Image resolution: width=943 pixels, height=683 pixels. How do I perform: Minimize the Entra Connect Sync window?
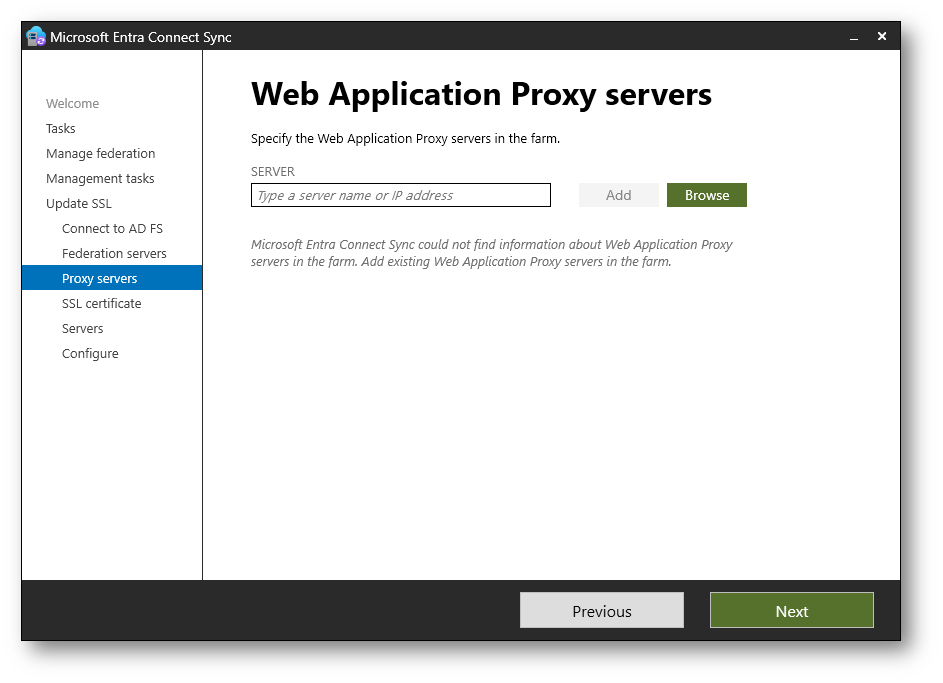pyautogui.click(x=854, y=37)
